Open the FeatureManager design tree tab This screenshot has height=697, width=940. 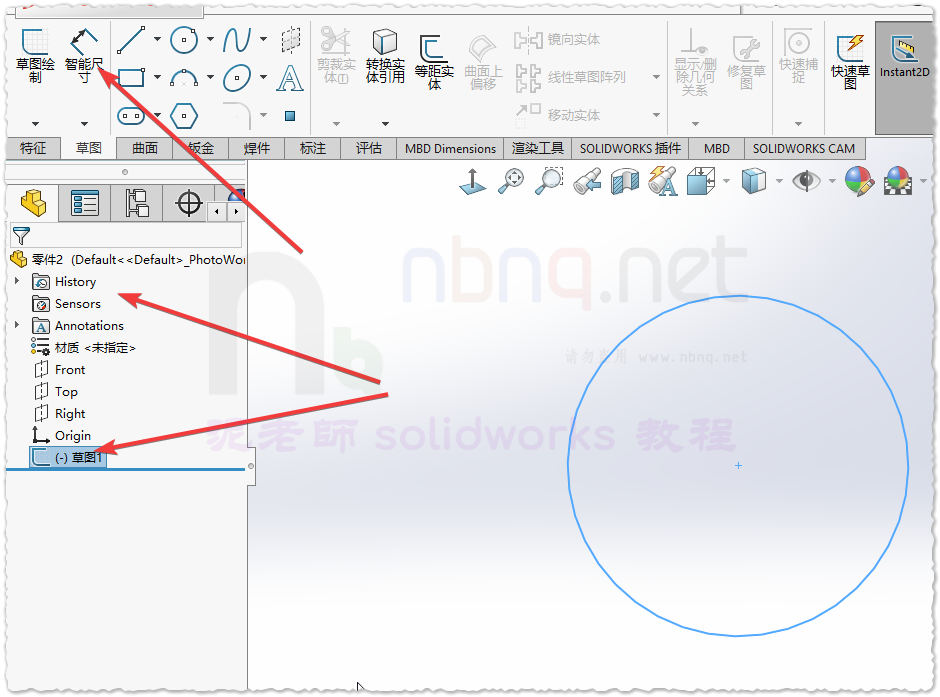tap(33, 203)
